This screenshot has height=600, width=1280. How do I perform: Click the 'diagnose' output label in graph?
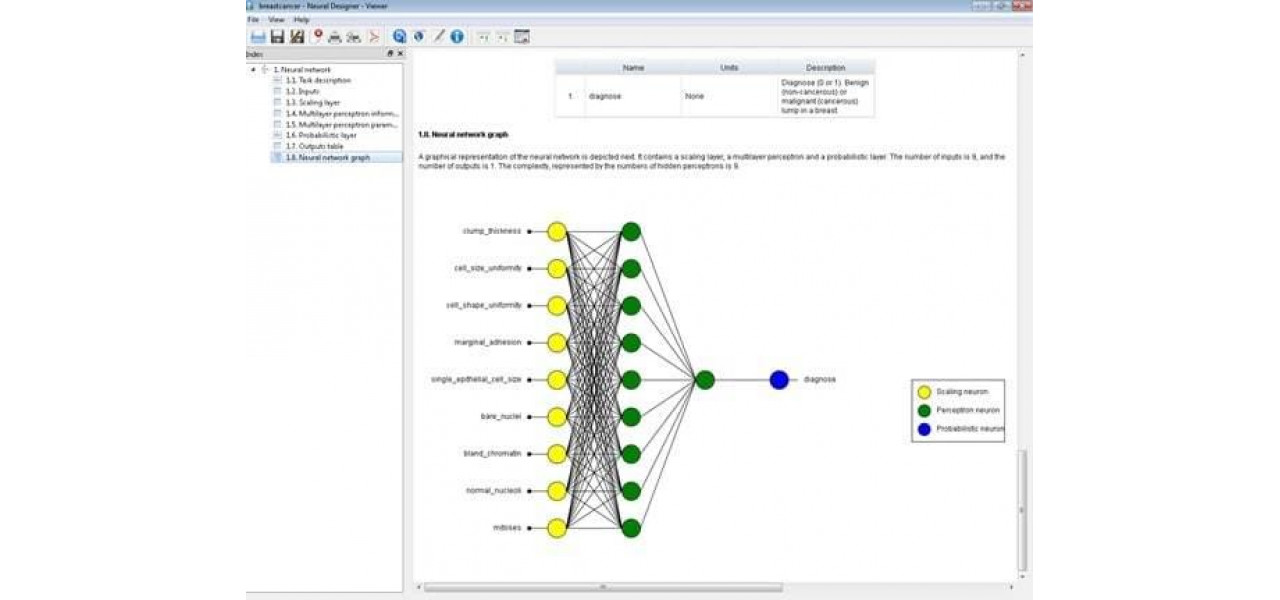coord(819,380)
